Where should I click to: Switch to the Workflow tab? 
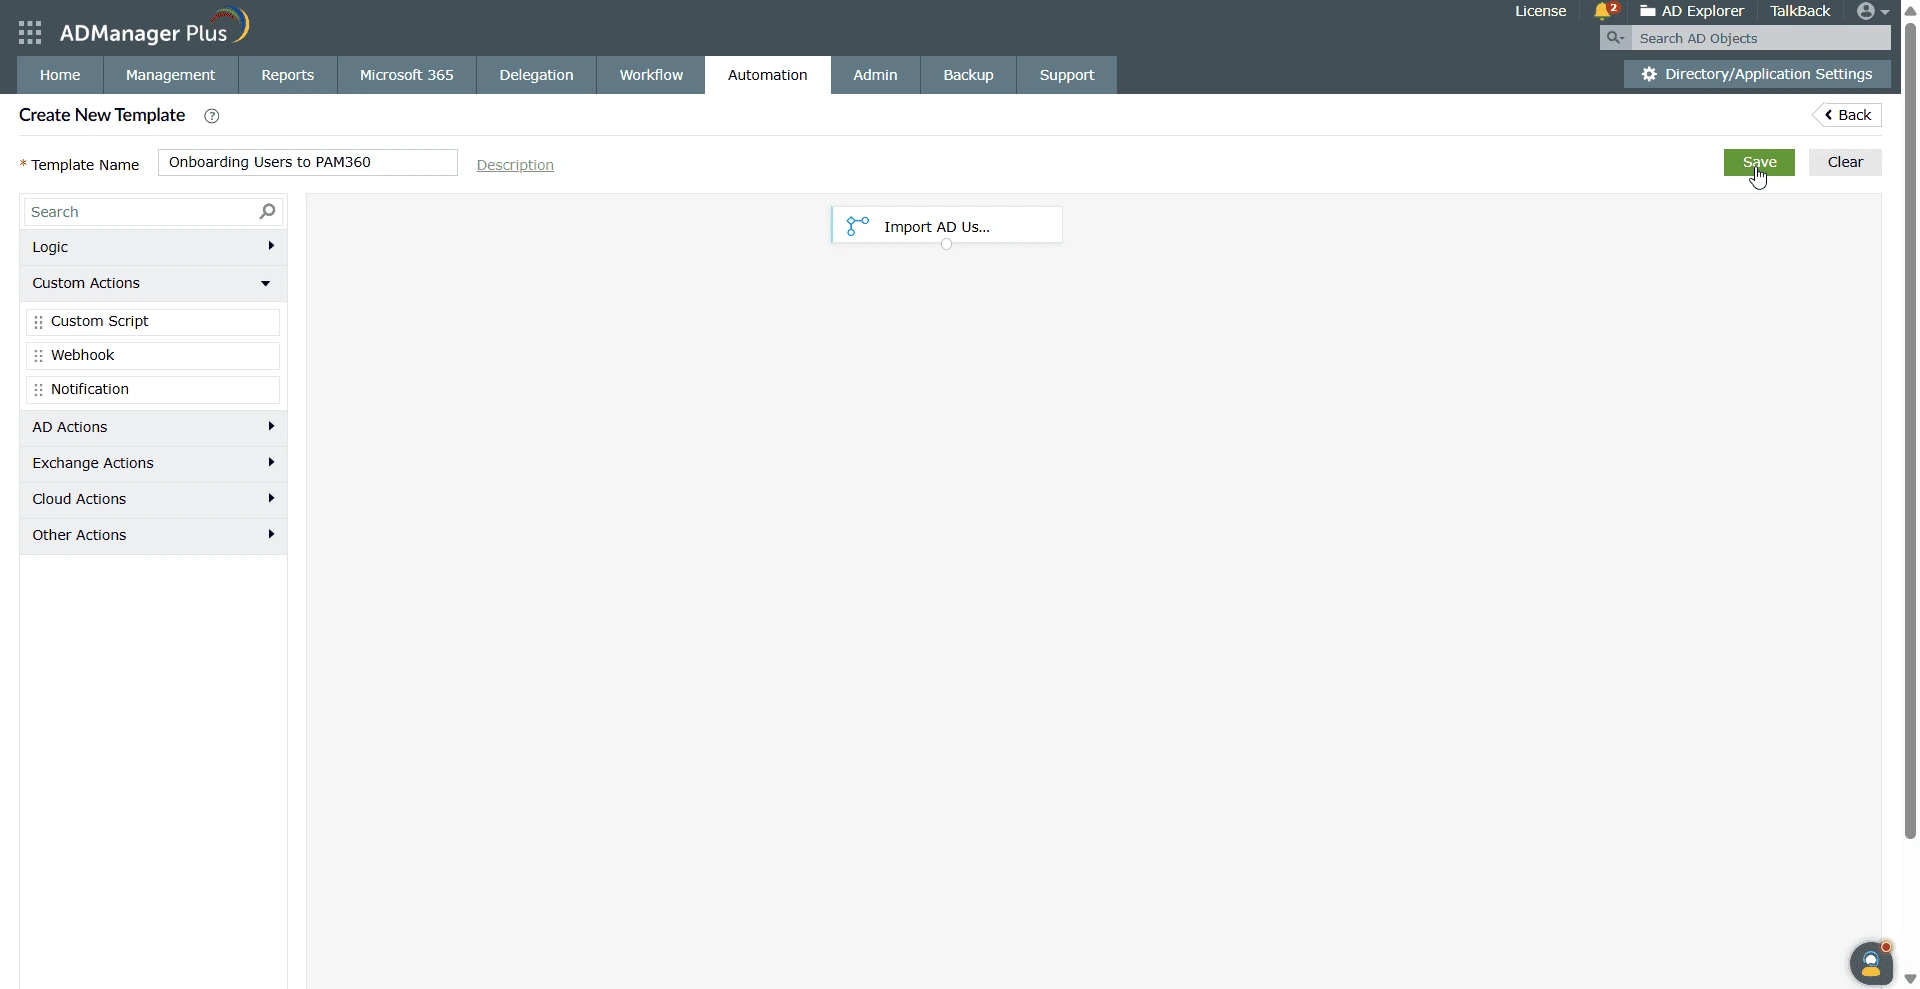tap(650, 75)
